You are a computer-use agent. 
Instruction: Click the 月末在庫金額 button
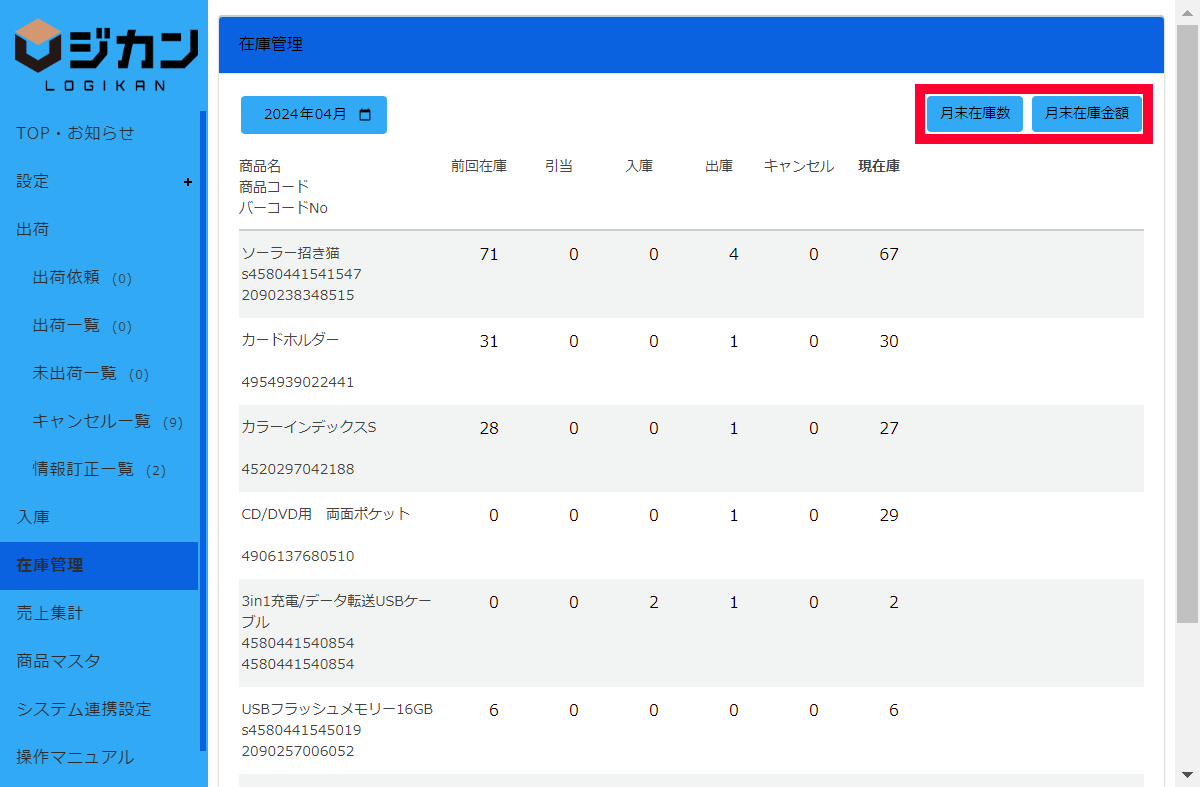point(1086,114)
